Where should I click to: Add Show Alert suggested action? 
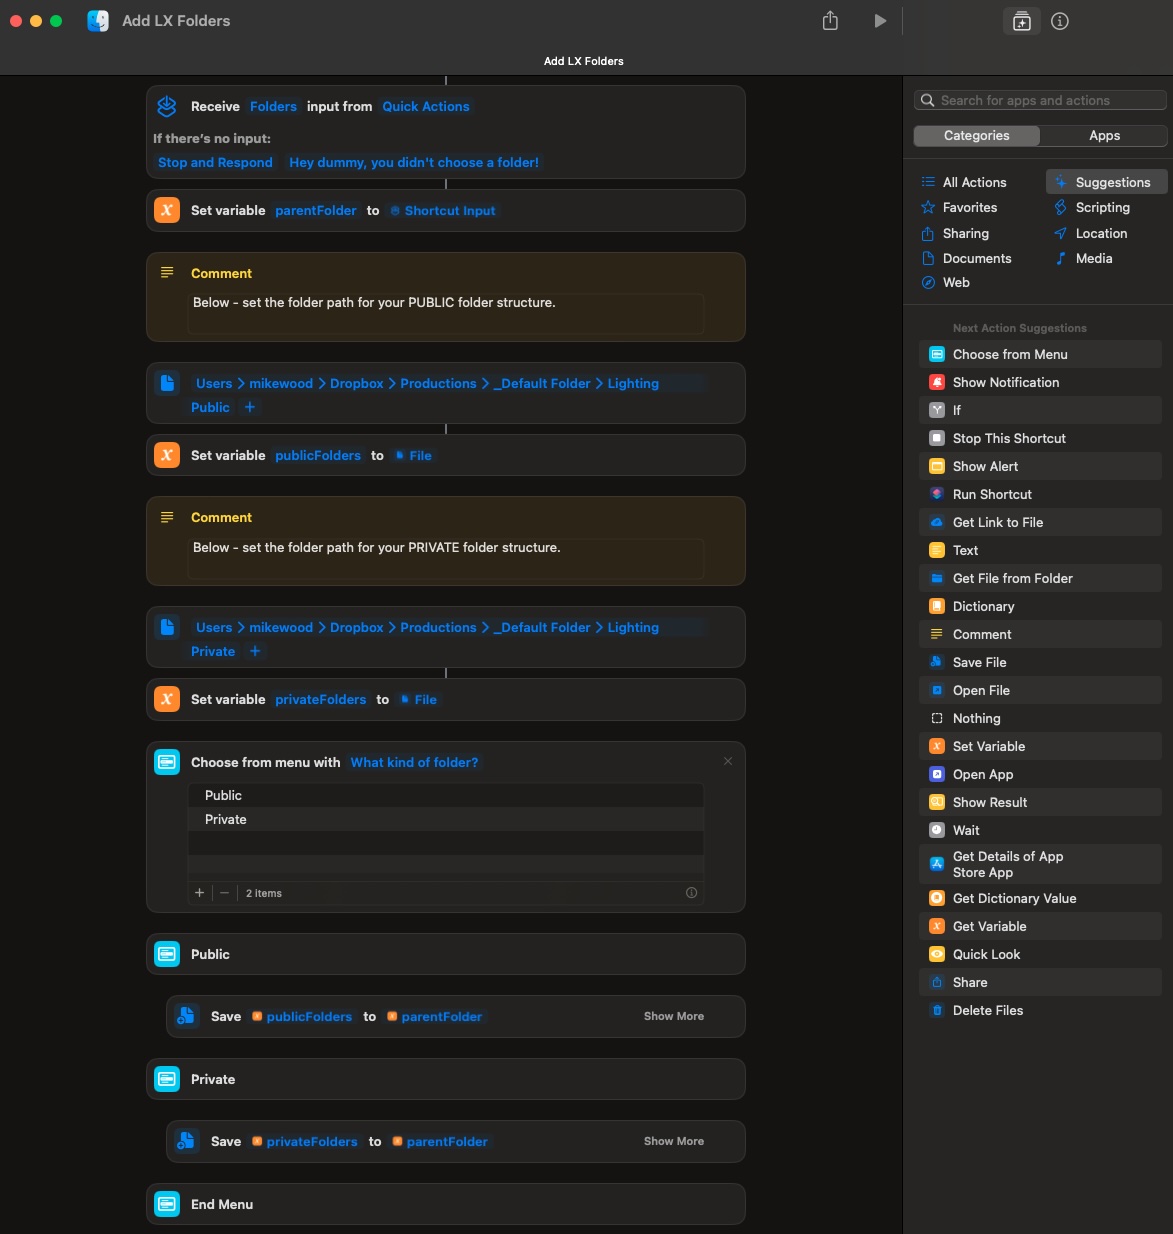1040,466
